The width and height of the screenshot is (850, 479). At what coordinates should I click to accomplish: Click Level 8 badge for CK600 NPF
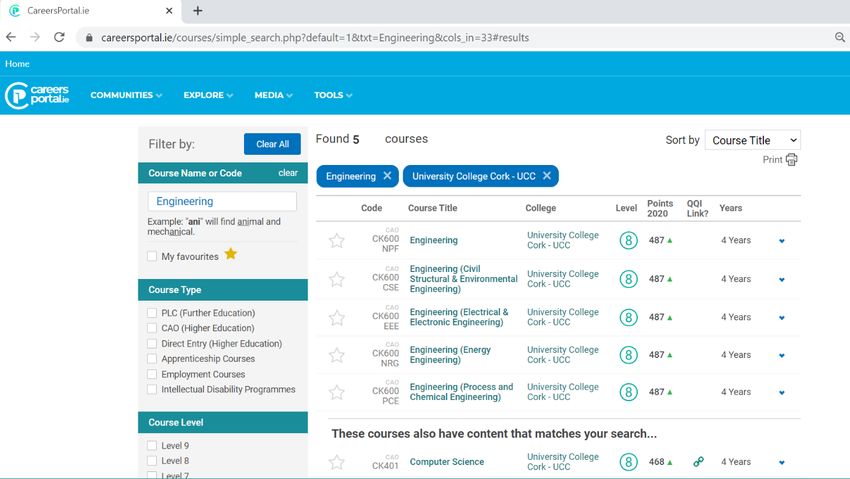628,240
